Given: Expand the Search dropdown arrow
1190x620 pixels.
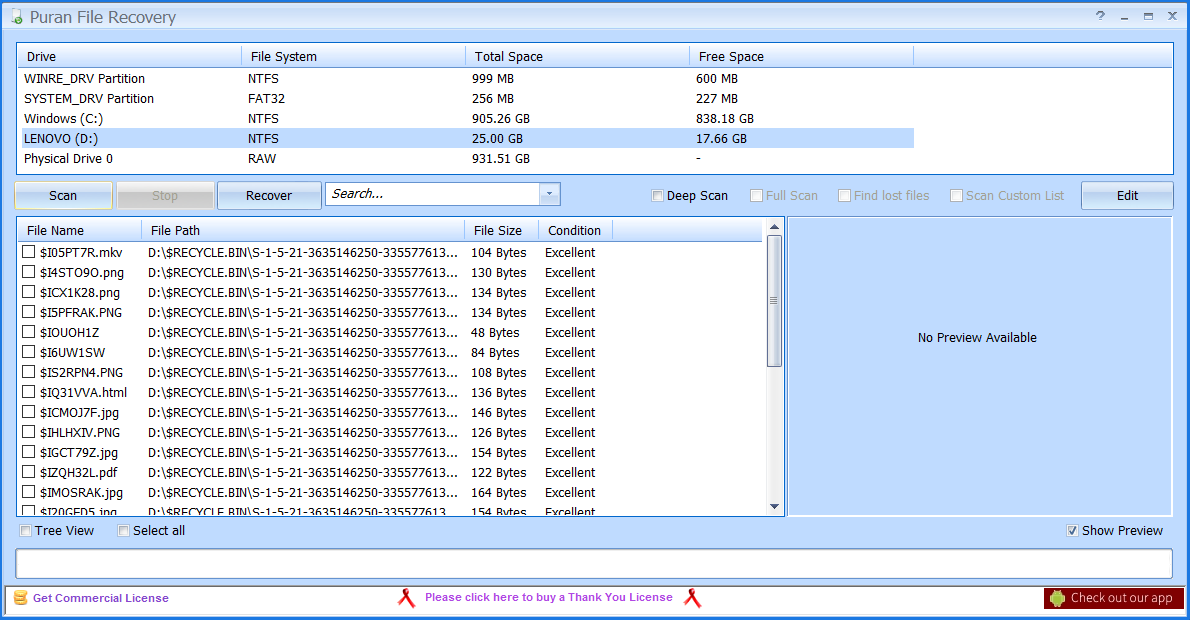Looking at the screenshot, I should 549,194.
